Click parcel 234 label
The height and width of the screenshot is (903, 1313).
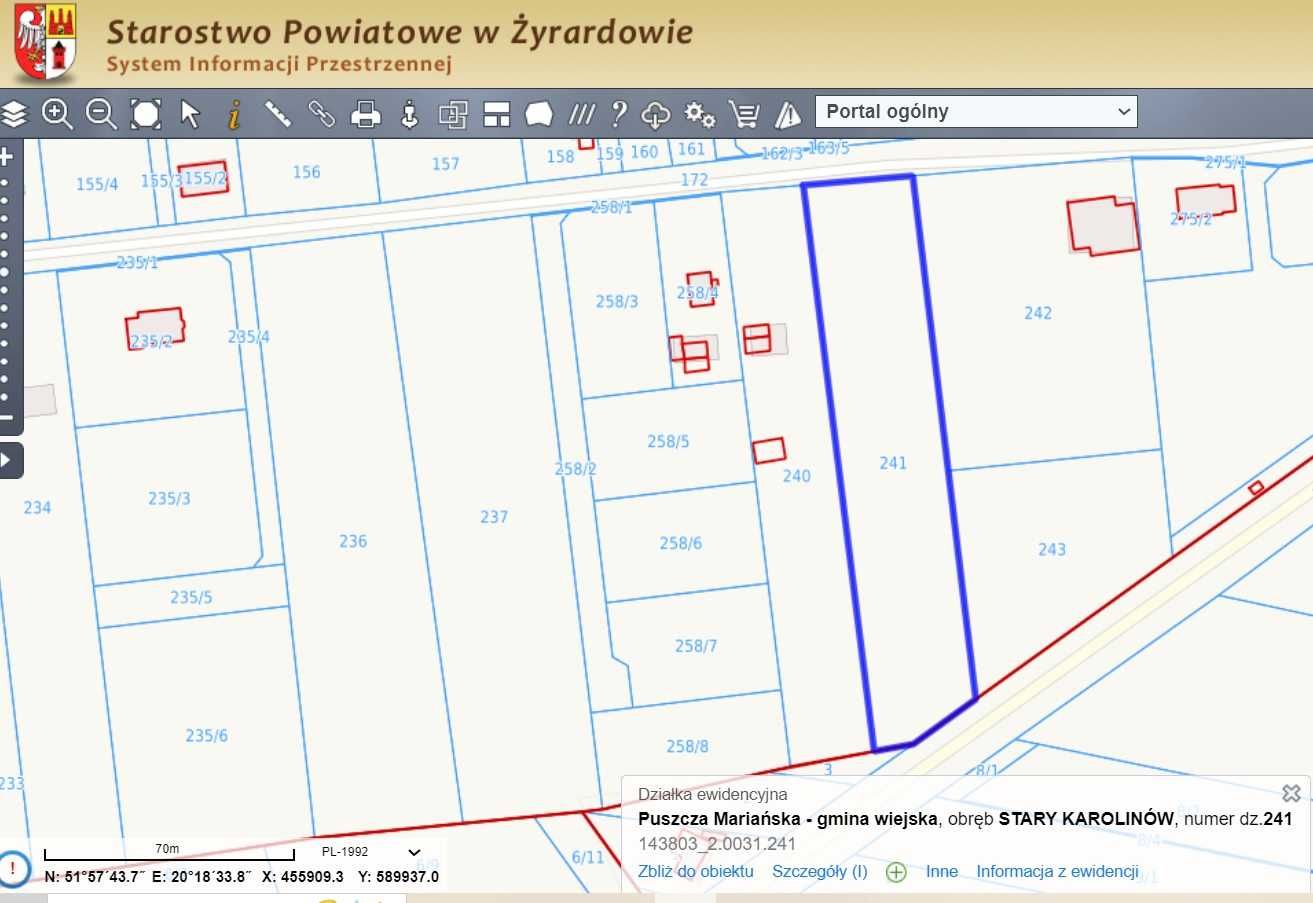pyautogui.click(x=37, y=507)
